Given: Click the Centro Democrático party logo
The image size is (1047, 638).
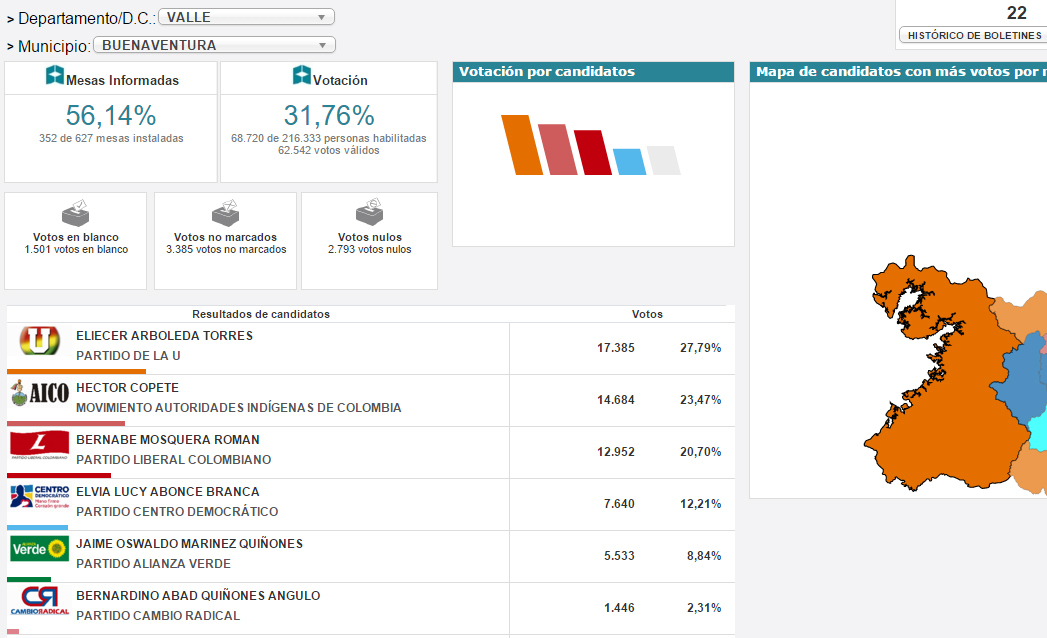Looking at the screenshot, I should 40,497.
